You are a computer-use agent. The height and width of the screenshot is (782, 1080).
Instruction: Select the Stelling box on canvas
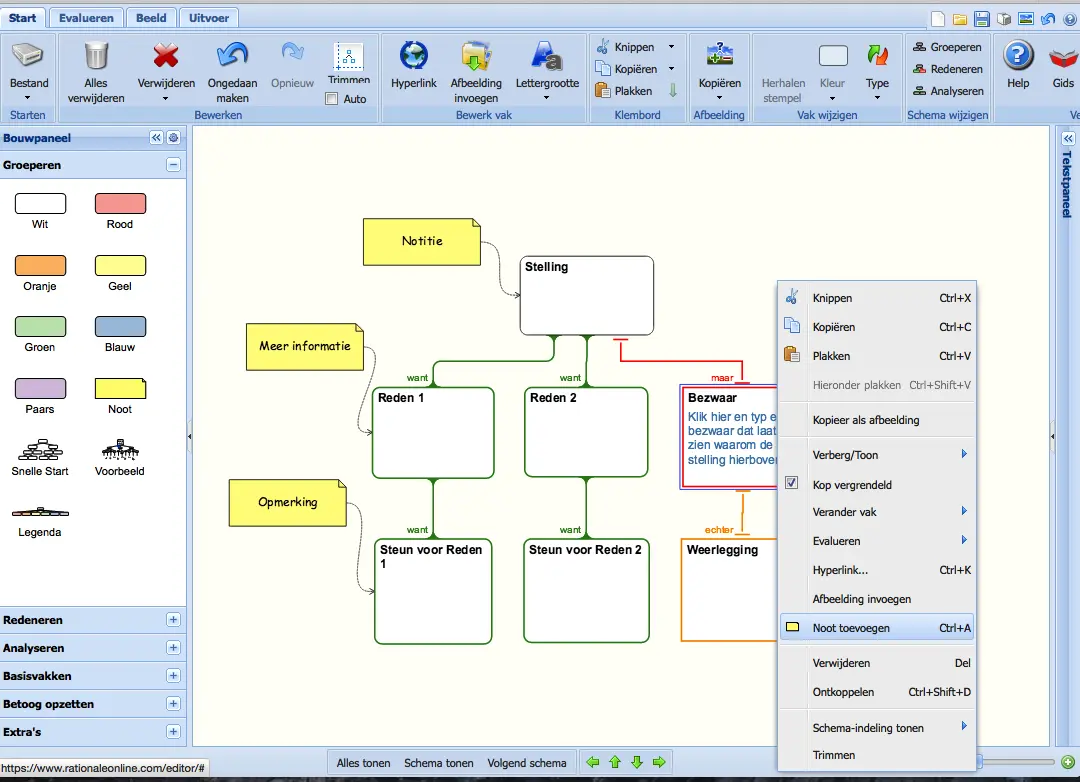pyautogui.click(x=586, y=295)
